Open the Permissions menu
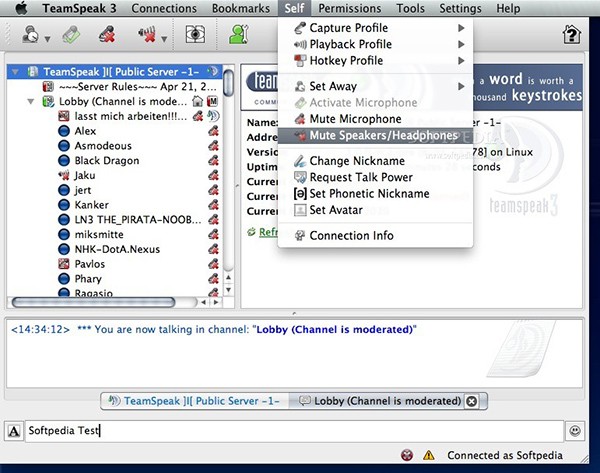600x473 pixels. 350,8
